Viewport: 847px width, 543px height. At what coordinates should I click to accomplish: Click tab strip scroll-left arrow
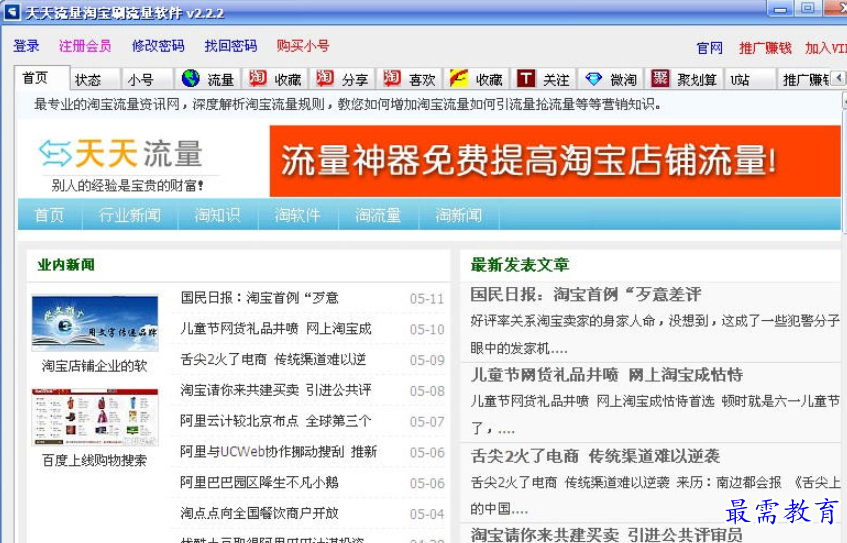(838, 78)
